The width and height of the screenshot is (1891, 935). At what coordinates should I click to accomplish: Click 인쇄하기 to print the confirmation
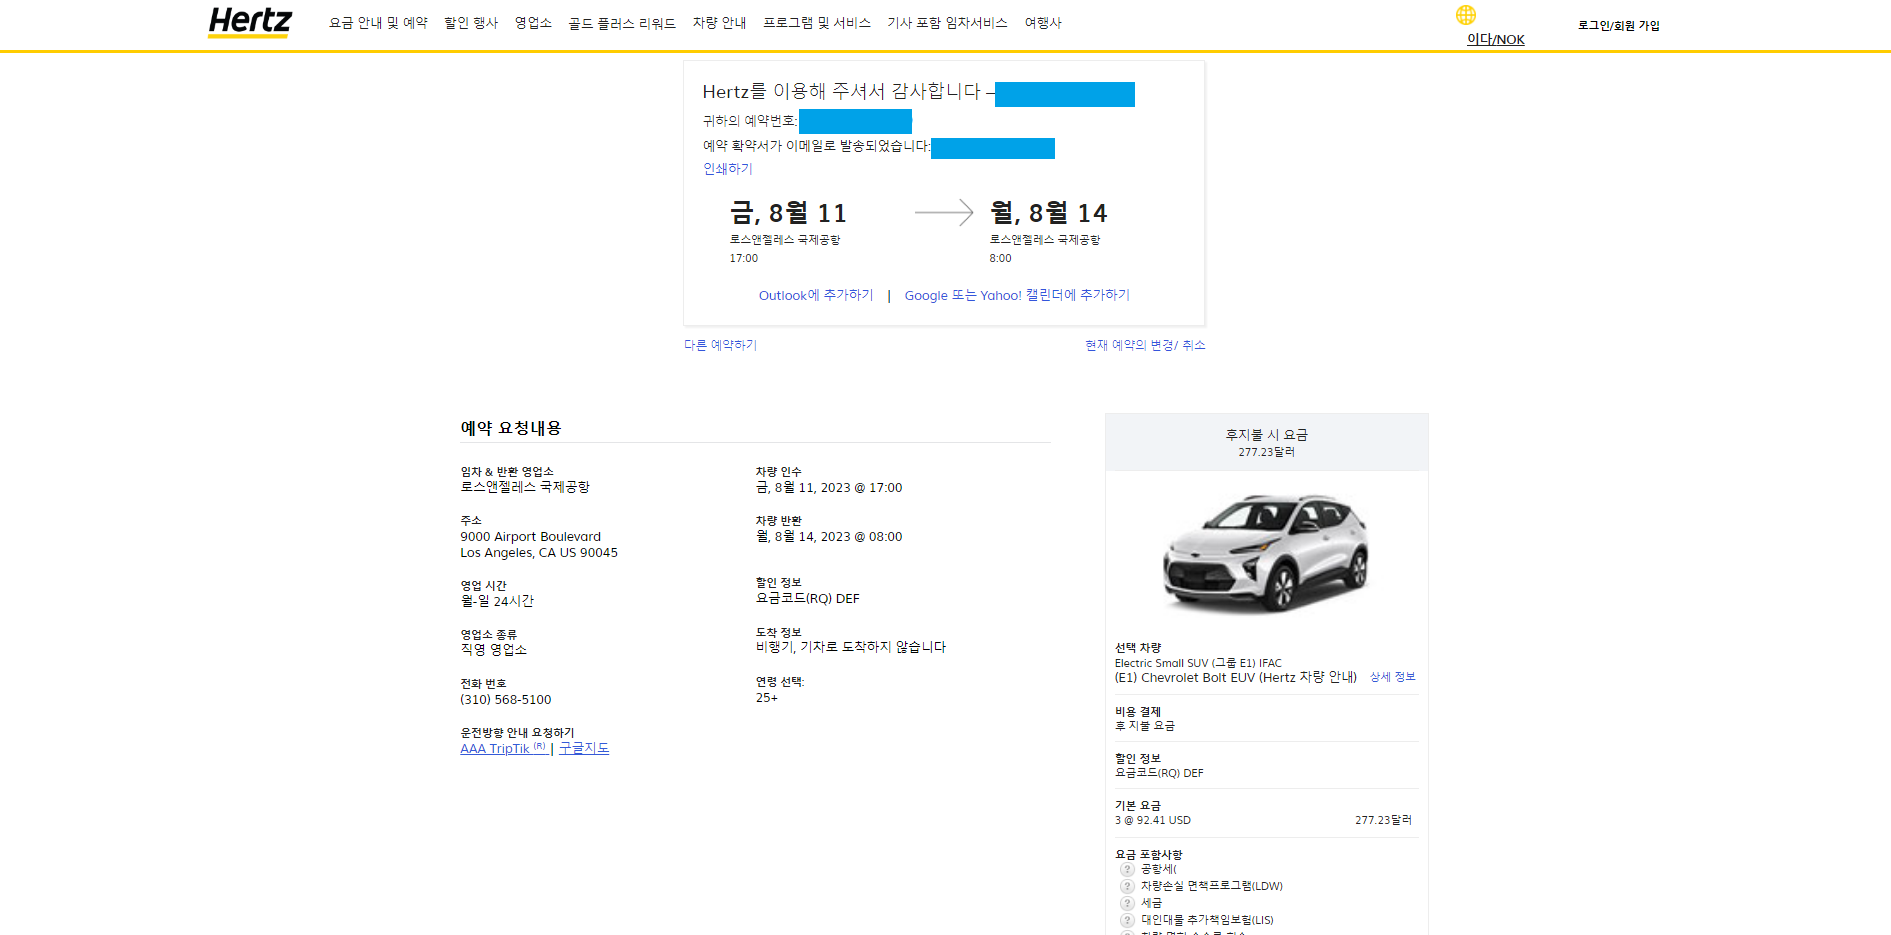(727, 169)
